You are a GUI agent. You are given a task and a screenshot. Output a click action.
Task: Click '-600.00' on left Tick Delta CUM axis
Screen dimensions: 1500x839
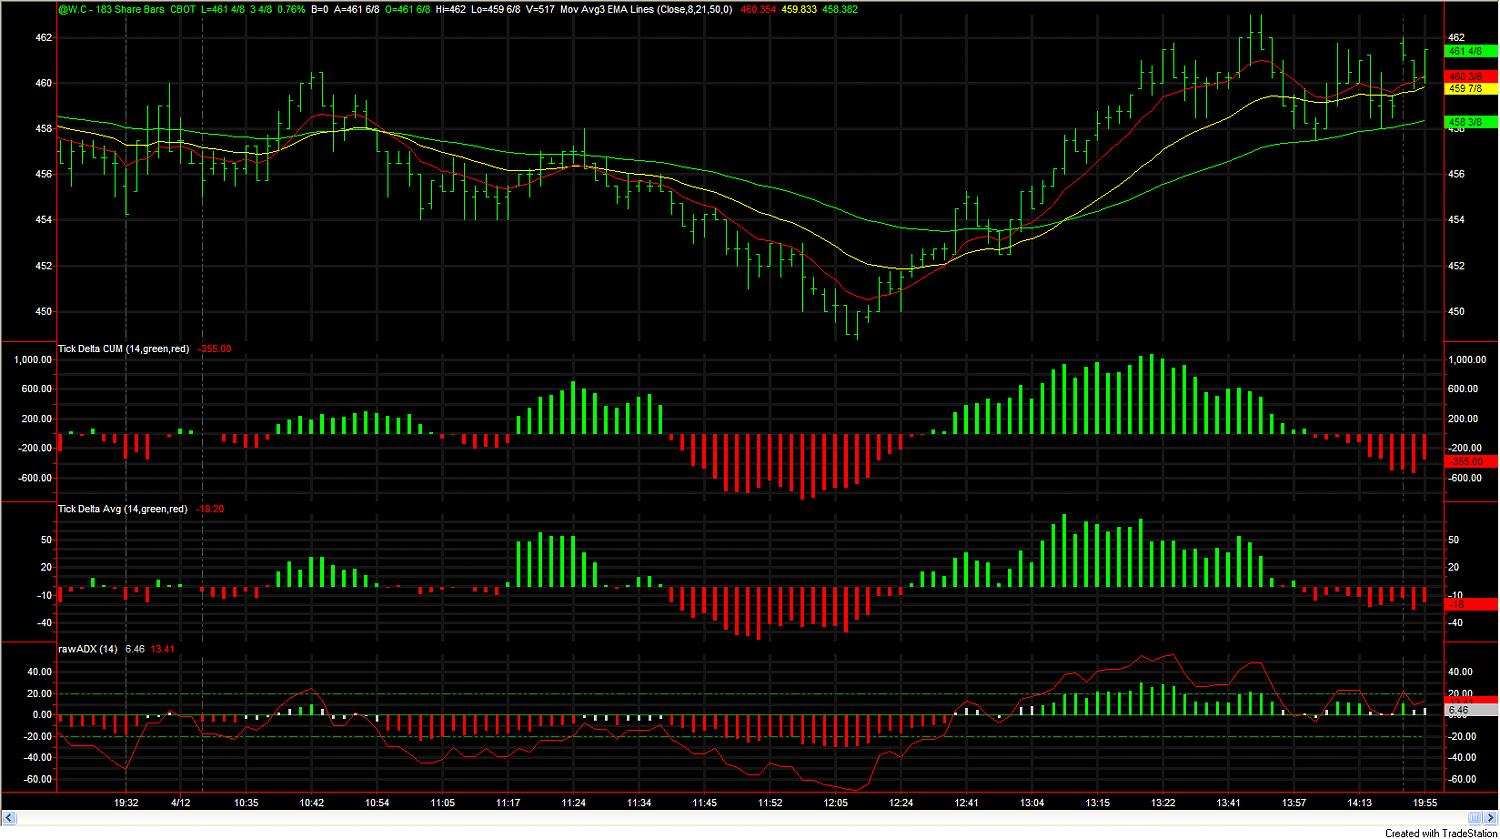coord(33,478)
